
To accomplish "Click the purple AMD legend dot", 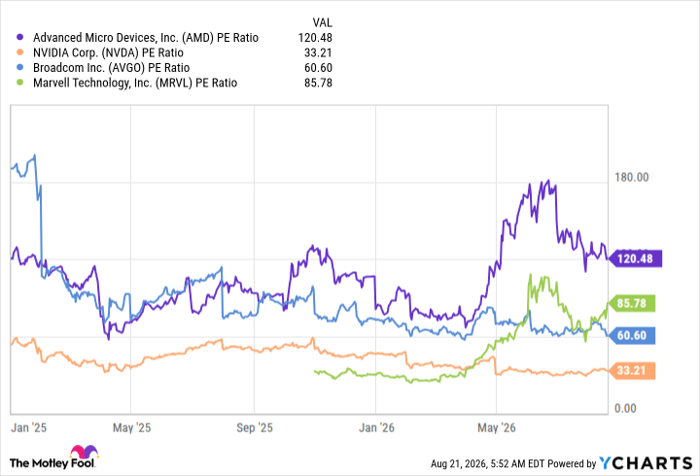I will click(20, 38).
